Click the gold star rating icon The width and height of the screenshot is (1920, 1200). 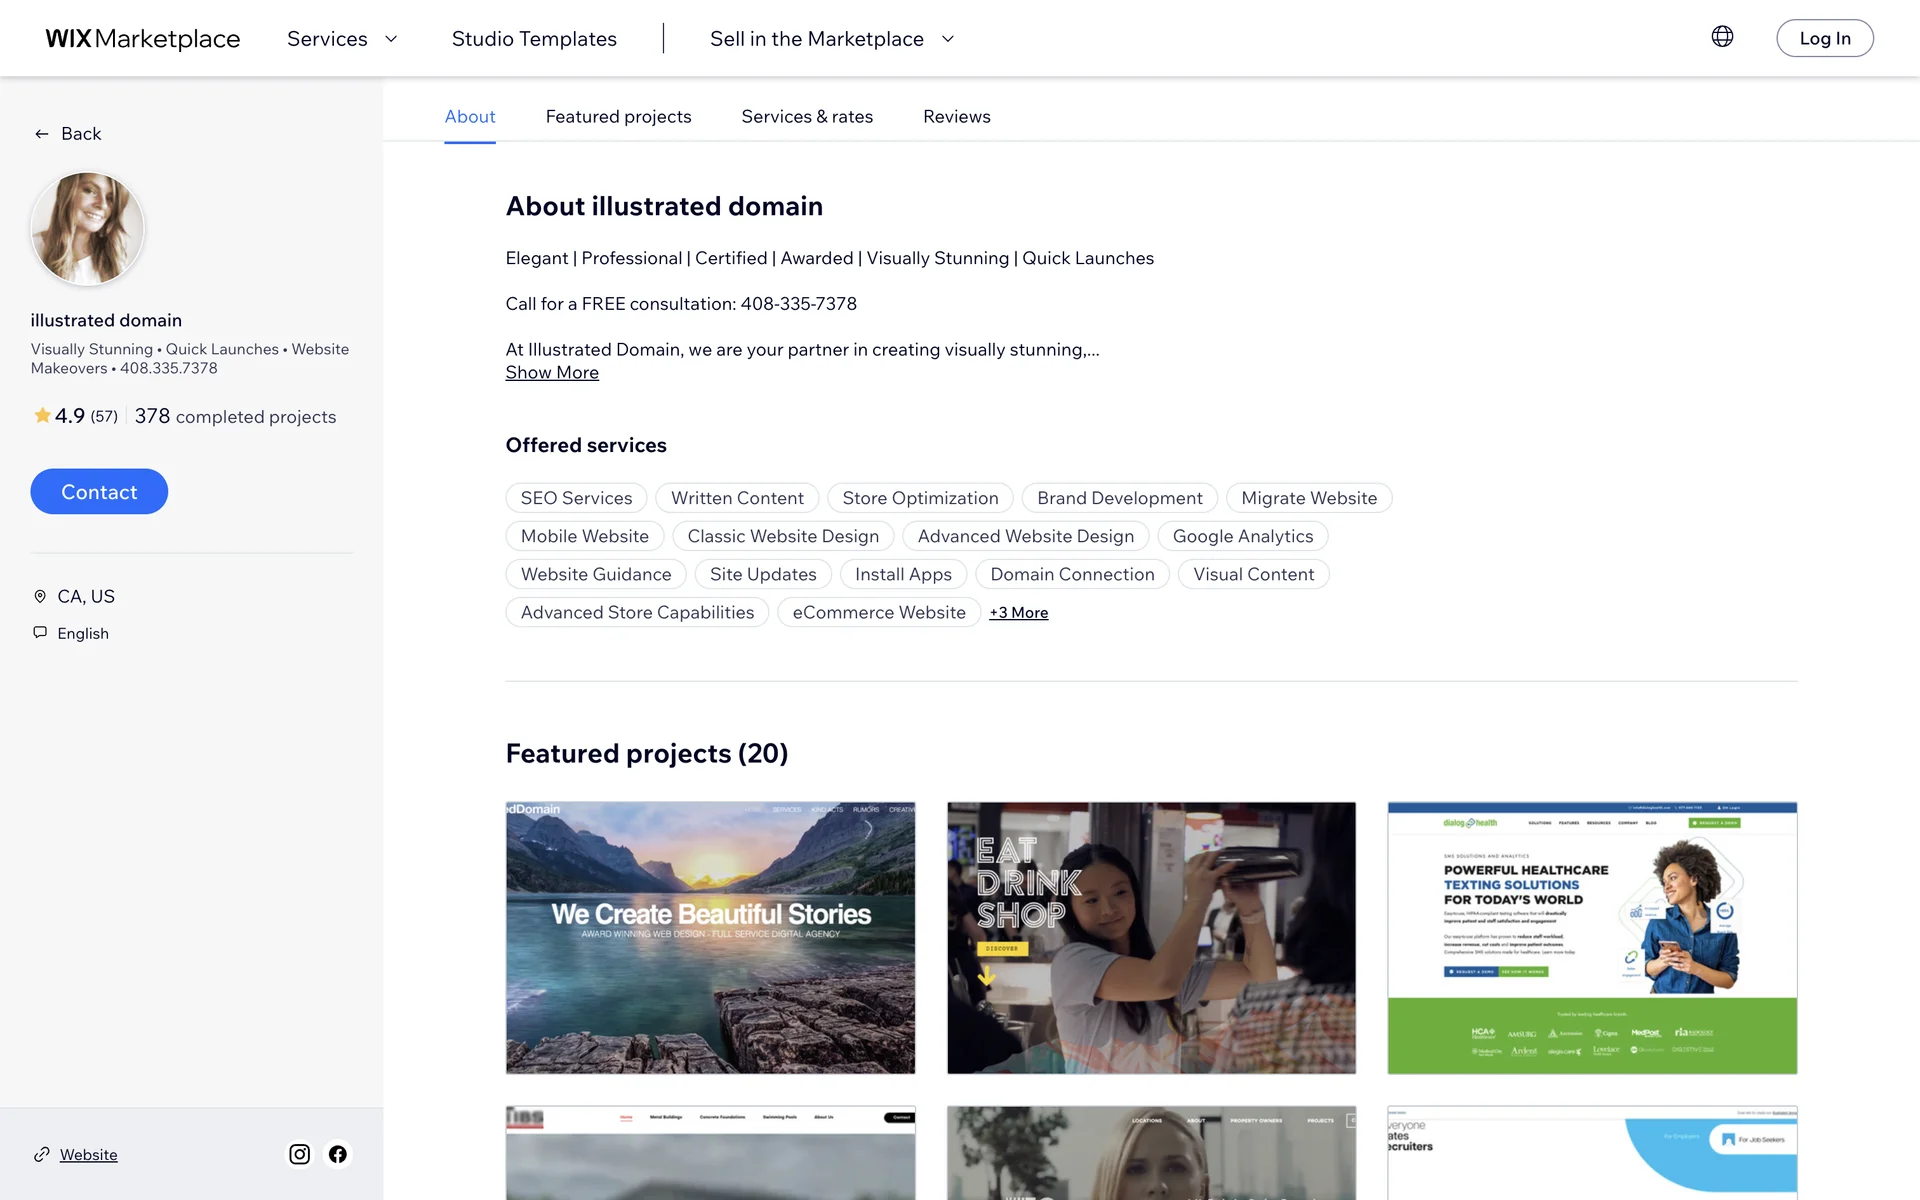point(42,415)
